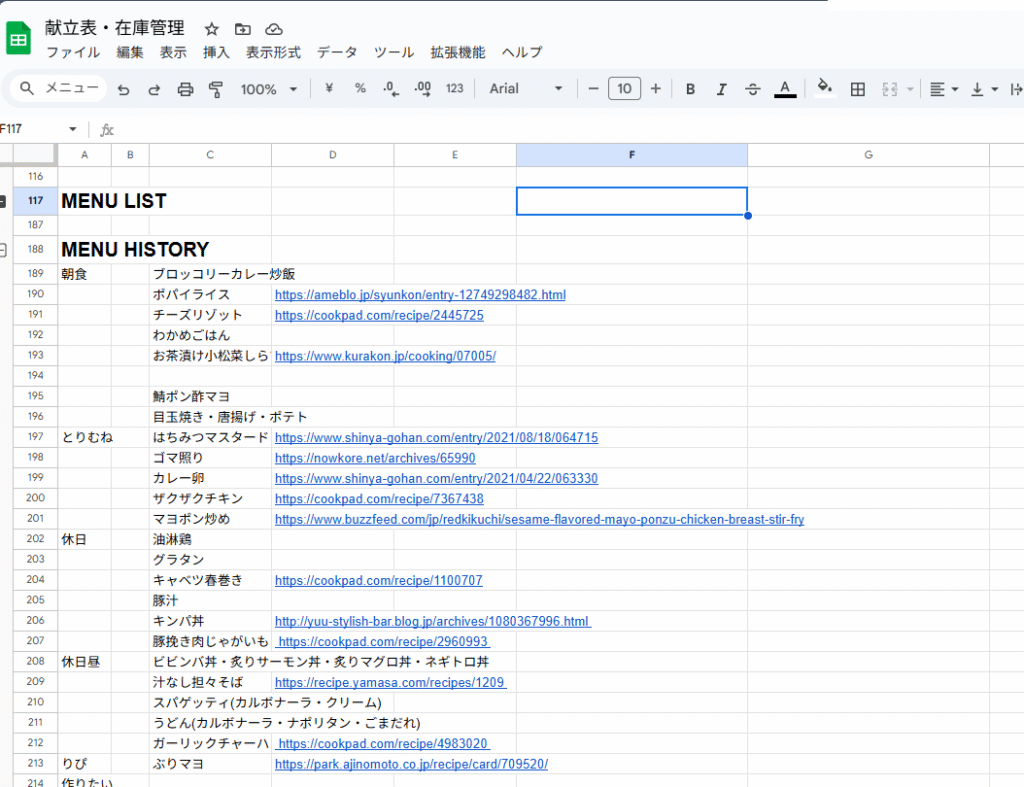This screenshot has height=787, width=1024.
Task: Open the fill color bucket
Action: click(824, 88)
